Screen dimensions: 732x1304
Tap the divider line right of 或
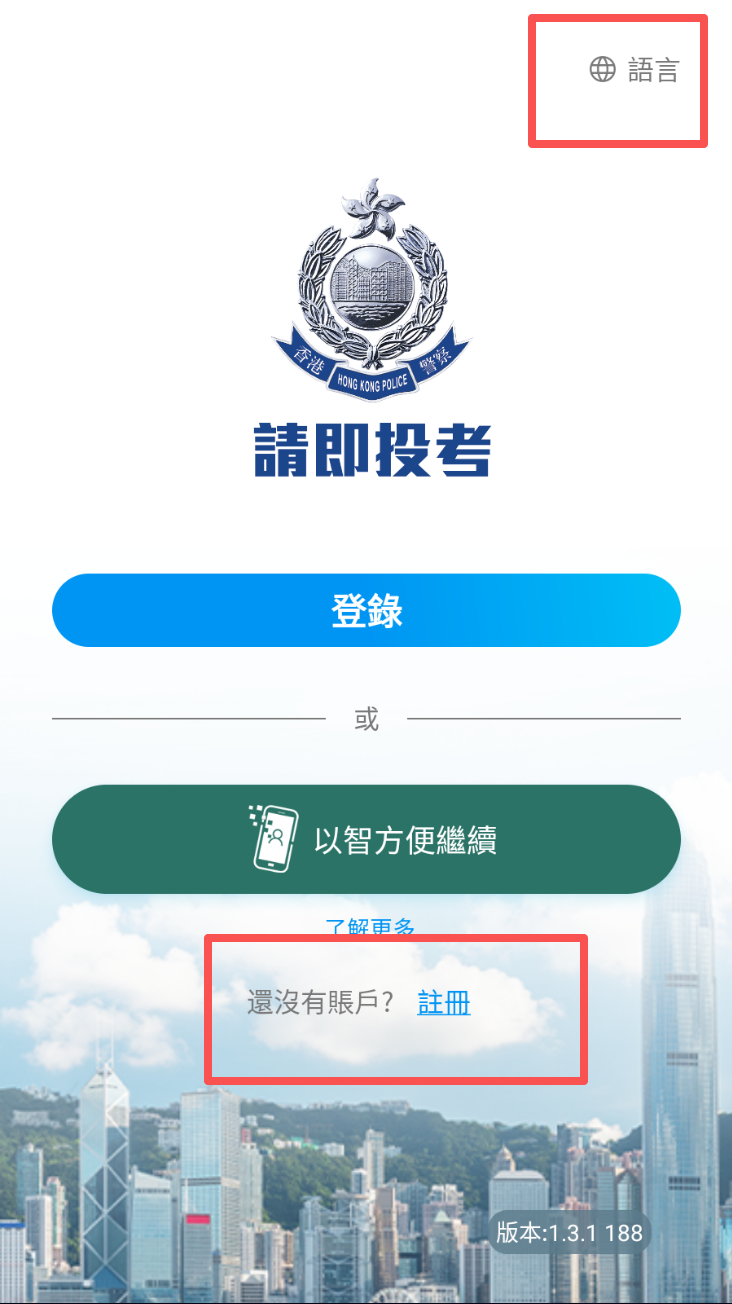(544, 718)
